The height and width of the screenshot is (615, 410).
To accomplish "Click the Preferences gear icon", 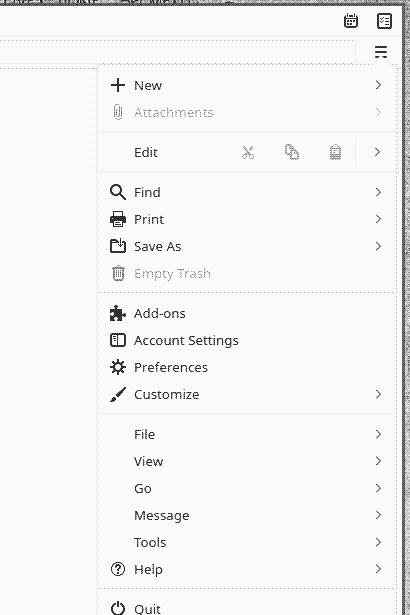I will click(x=118, y=367).
